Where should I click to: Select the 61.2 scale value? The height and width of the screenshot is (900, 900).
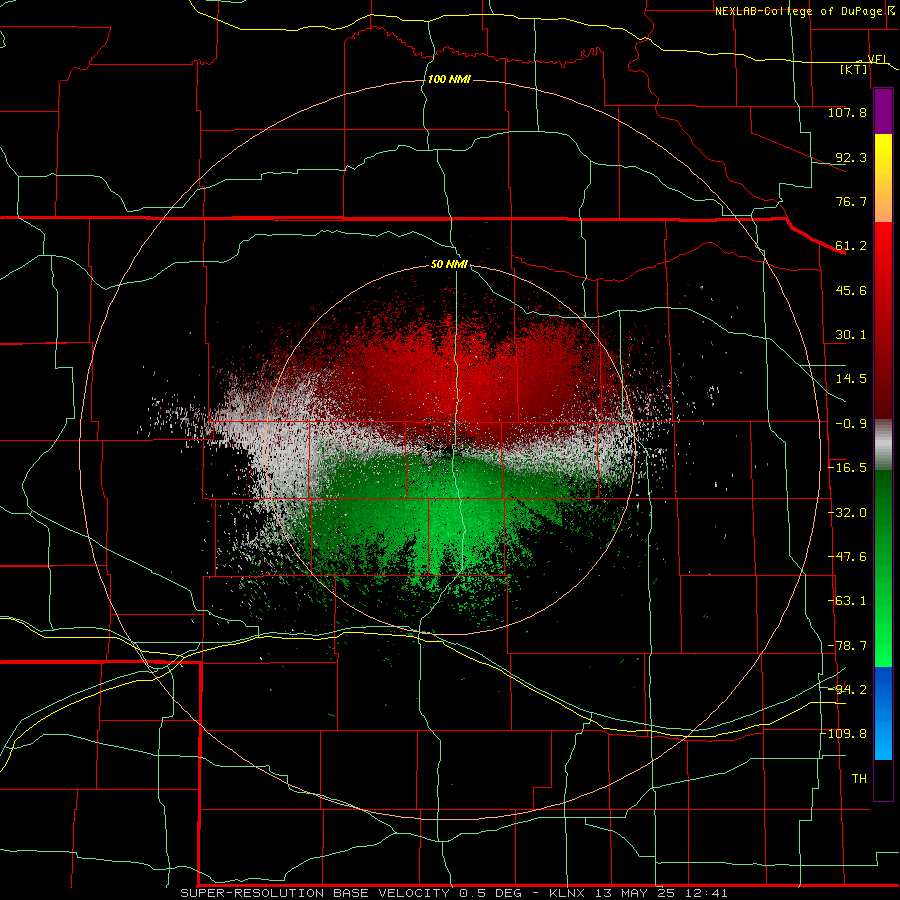click(x=851, y=246)
